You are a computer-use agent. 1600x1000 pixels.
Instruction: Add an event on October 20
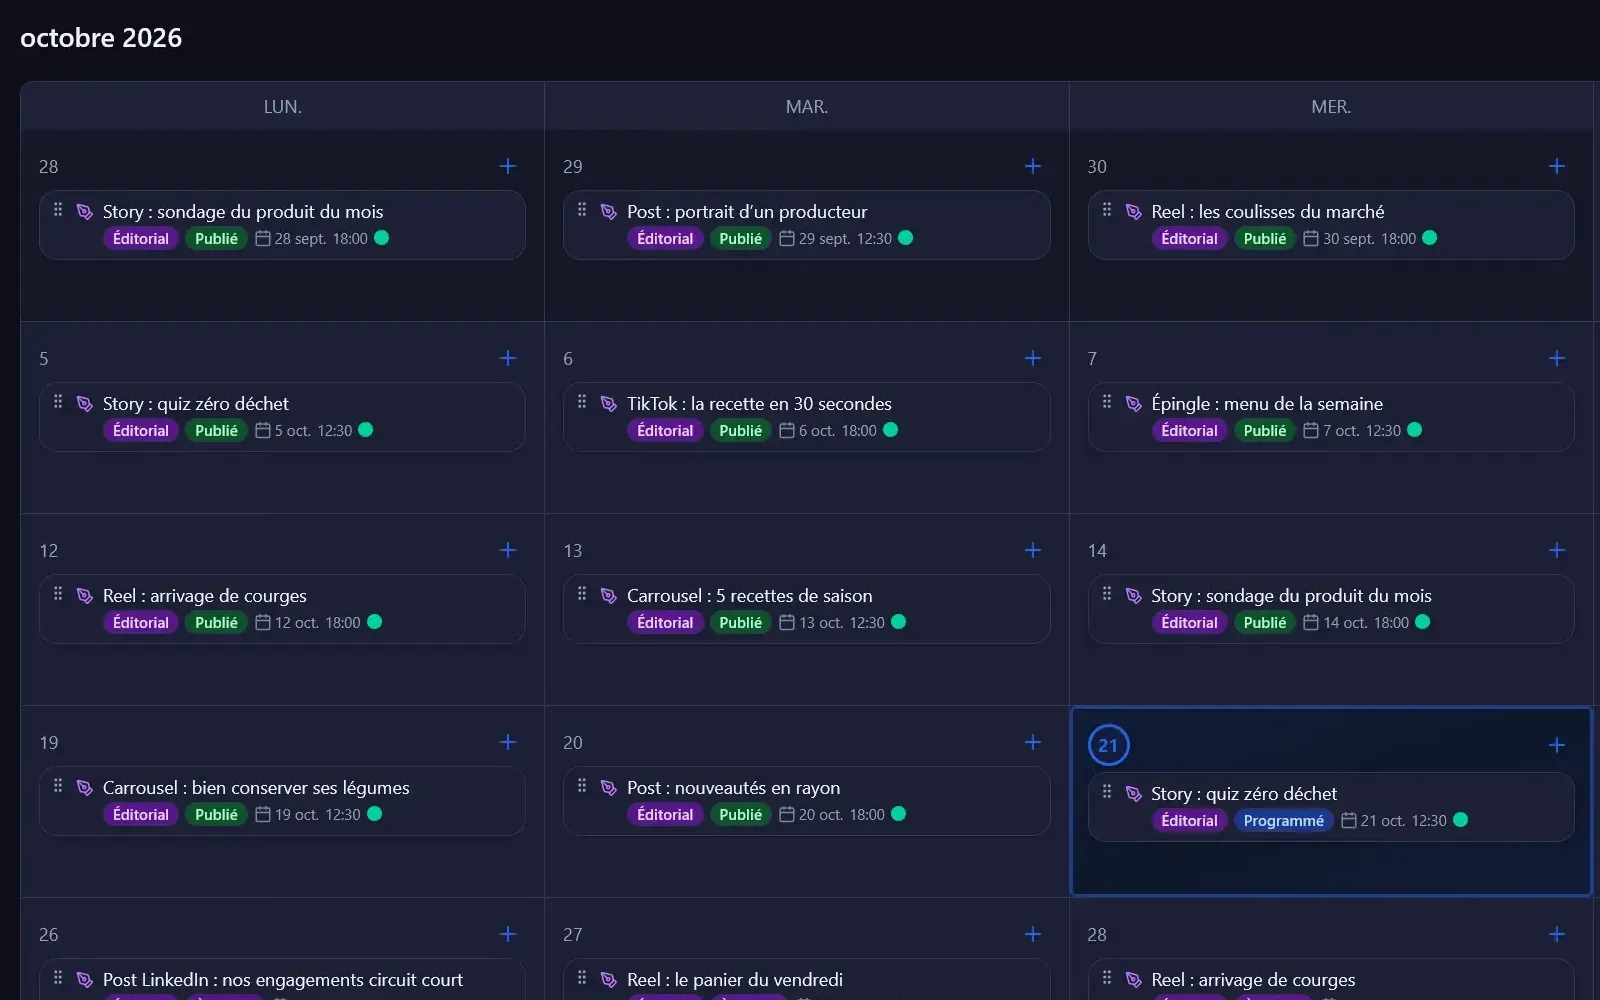(1033, 742)
